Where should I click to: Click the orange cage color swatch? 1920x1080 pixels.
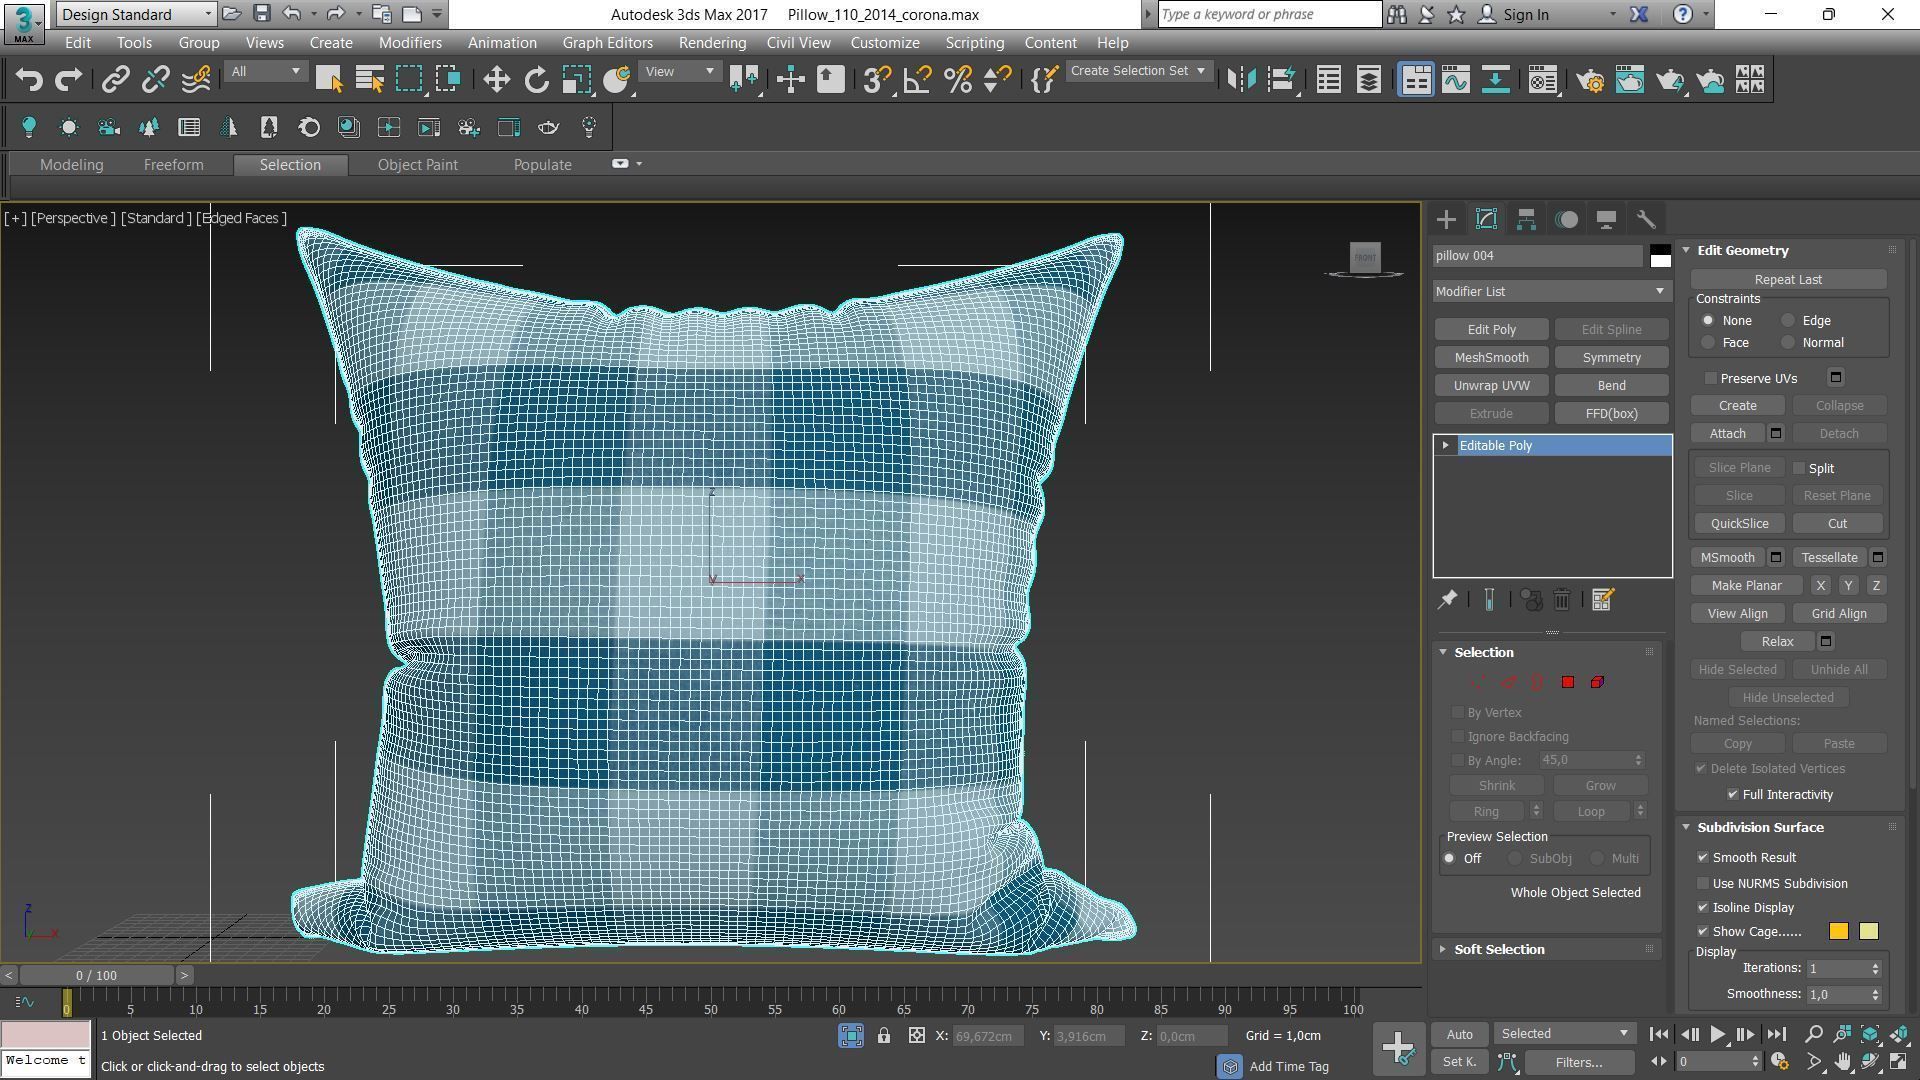1838,932
